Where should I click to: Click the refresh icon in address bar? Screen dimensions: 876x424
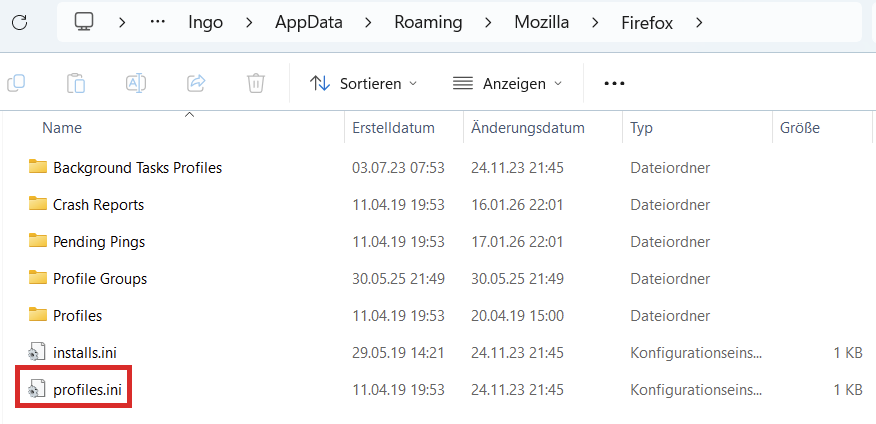(x=20, y=21)
